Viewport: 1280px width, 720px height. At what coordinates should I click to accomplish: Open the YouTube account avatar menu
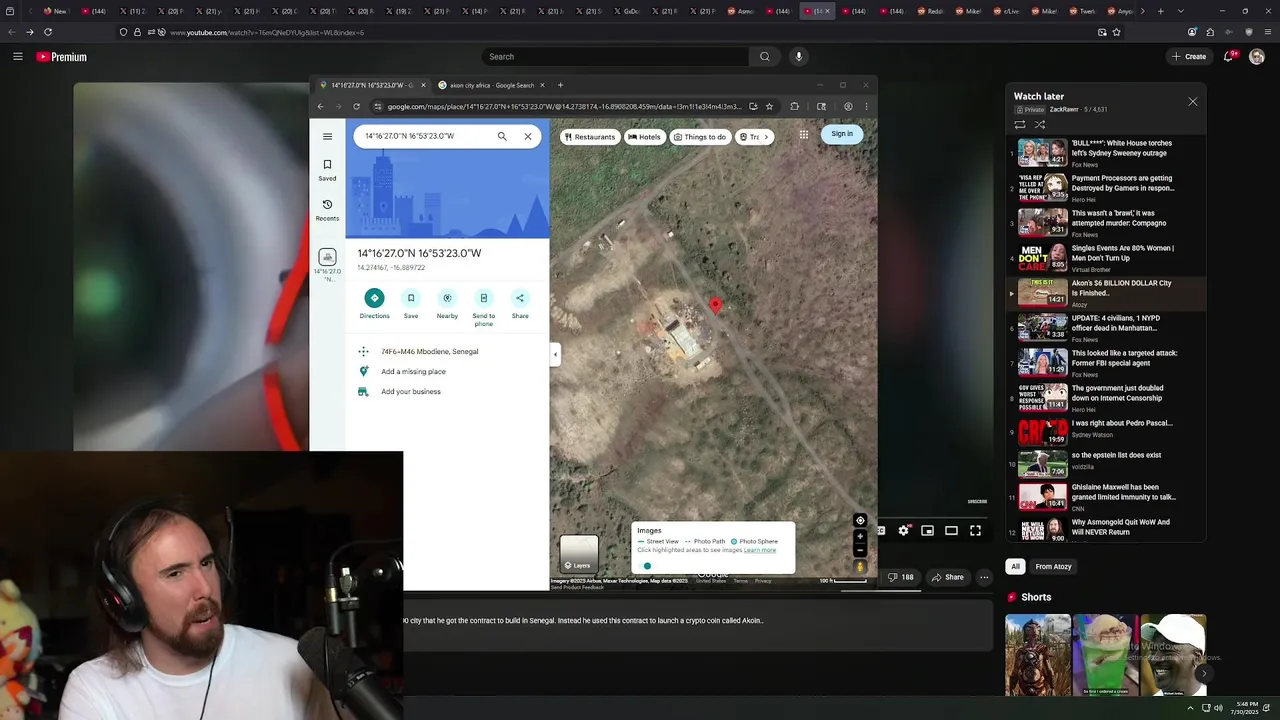point(1257,57)
